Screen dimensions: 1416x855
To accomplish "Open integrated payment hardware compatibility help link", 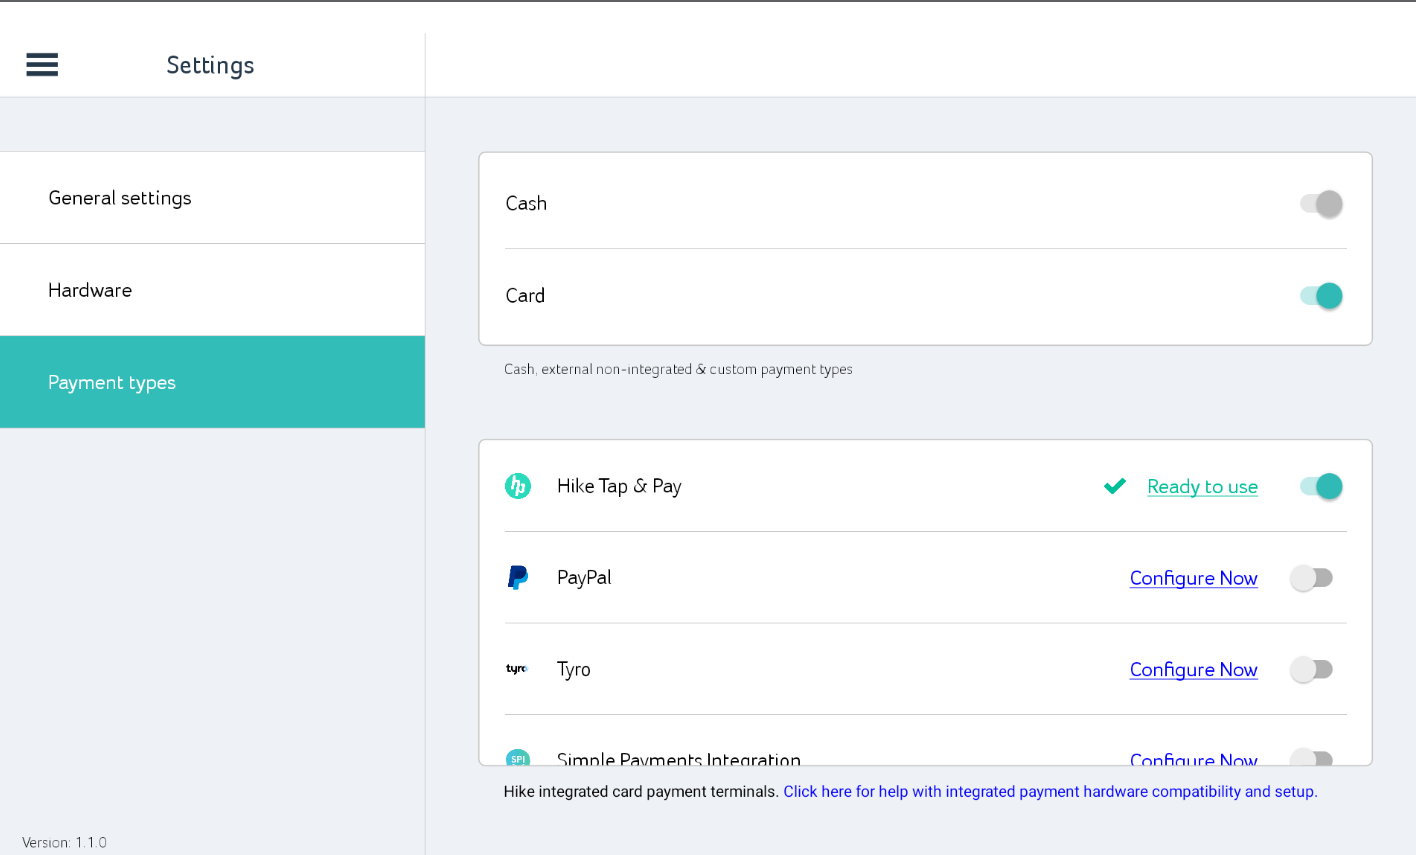I will [x=1050, y=792].
